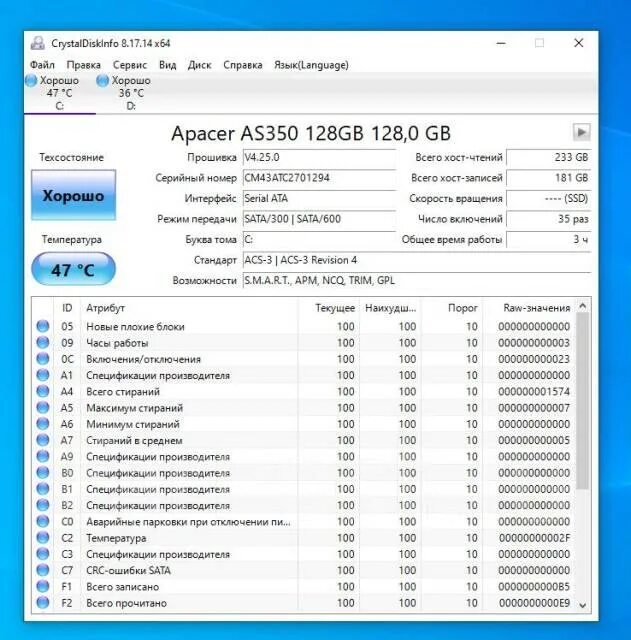Minimize the CrystalDiskInfo window
Viewport: 631px width, 640px height.
[501, 43]
